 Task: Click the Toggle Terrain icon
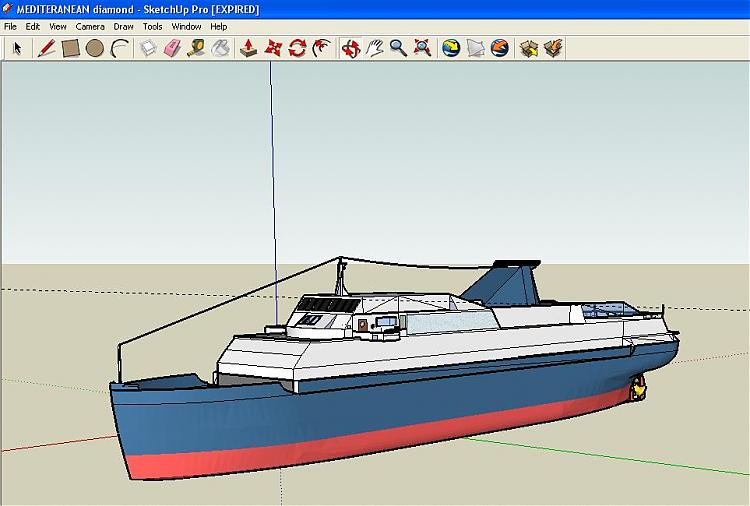[x=475, y=48]
